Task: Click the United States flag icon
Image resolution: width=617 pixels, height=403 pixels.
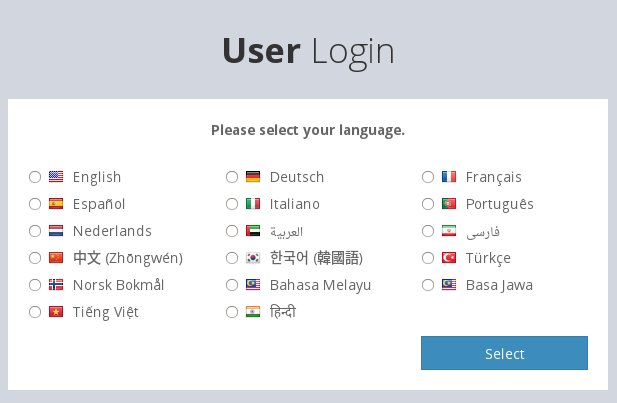Action: 56,177
